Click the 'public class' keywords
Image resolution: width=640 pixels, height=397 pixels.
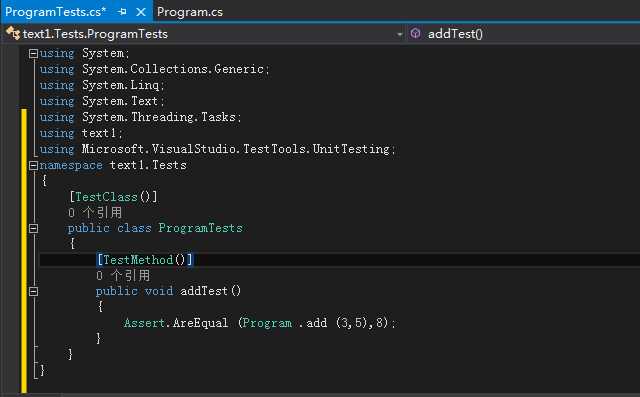(x=109, y=228)
